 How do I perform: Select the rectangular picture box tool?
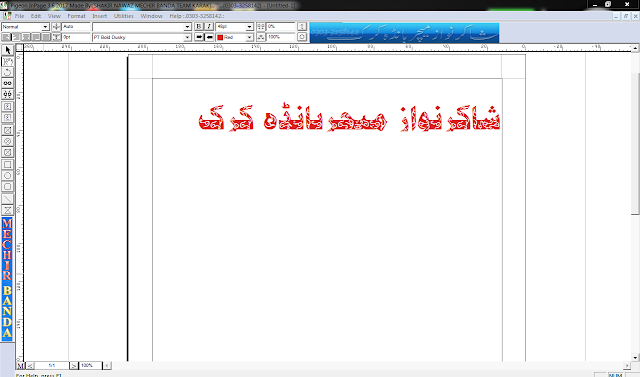7,130
